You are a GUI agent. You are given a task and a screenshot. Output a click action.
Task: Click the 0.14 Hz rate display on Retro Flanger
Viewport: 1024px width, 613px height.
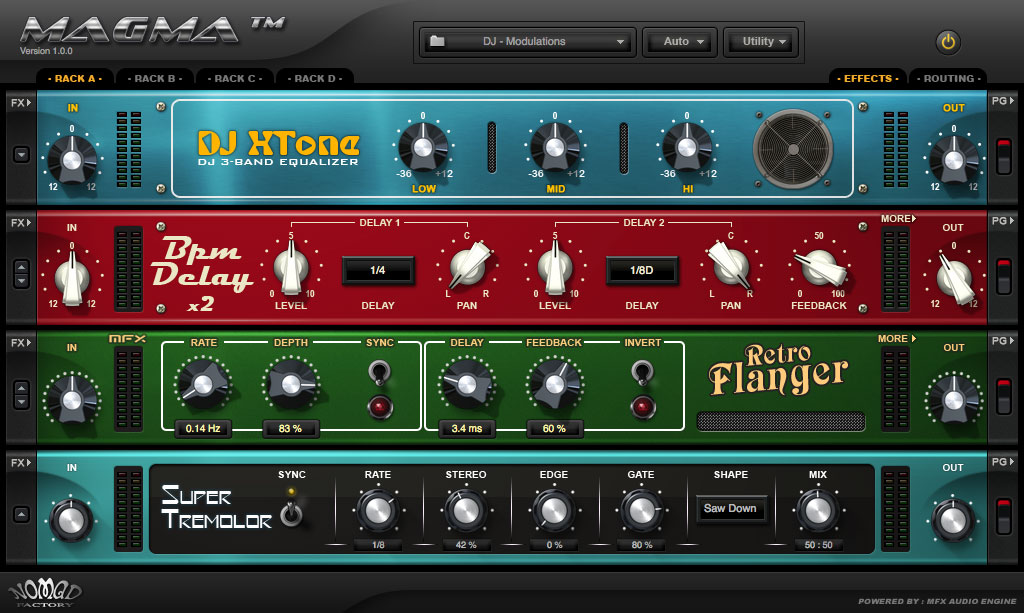tap(205, 429)
